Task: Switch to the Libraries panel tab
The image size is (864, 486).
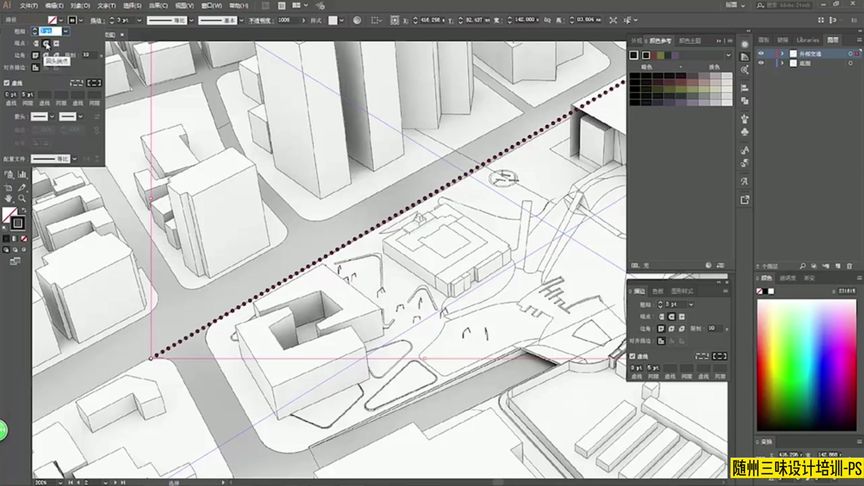Action: pos(808,40)
